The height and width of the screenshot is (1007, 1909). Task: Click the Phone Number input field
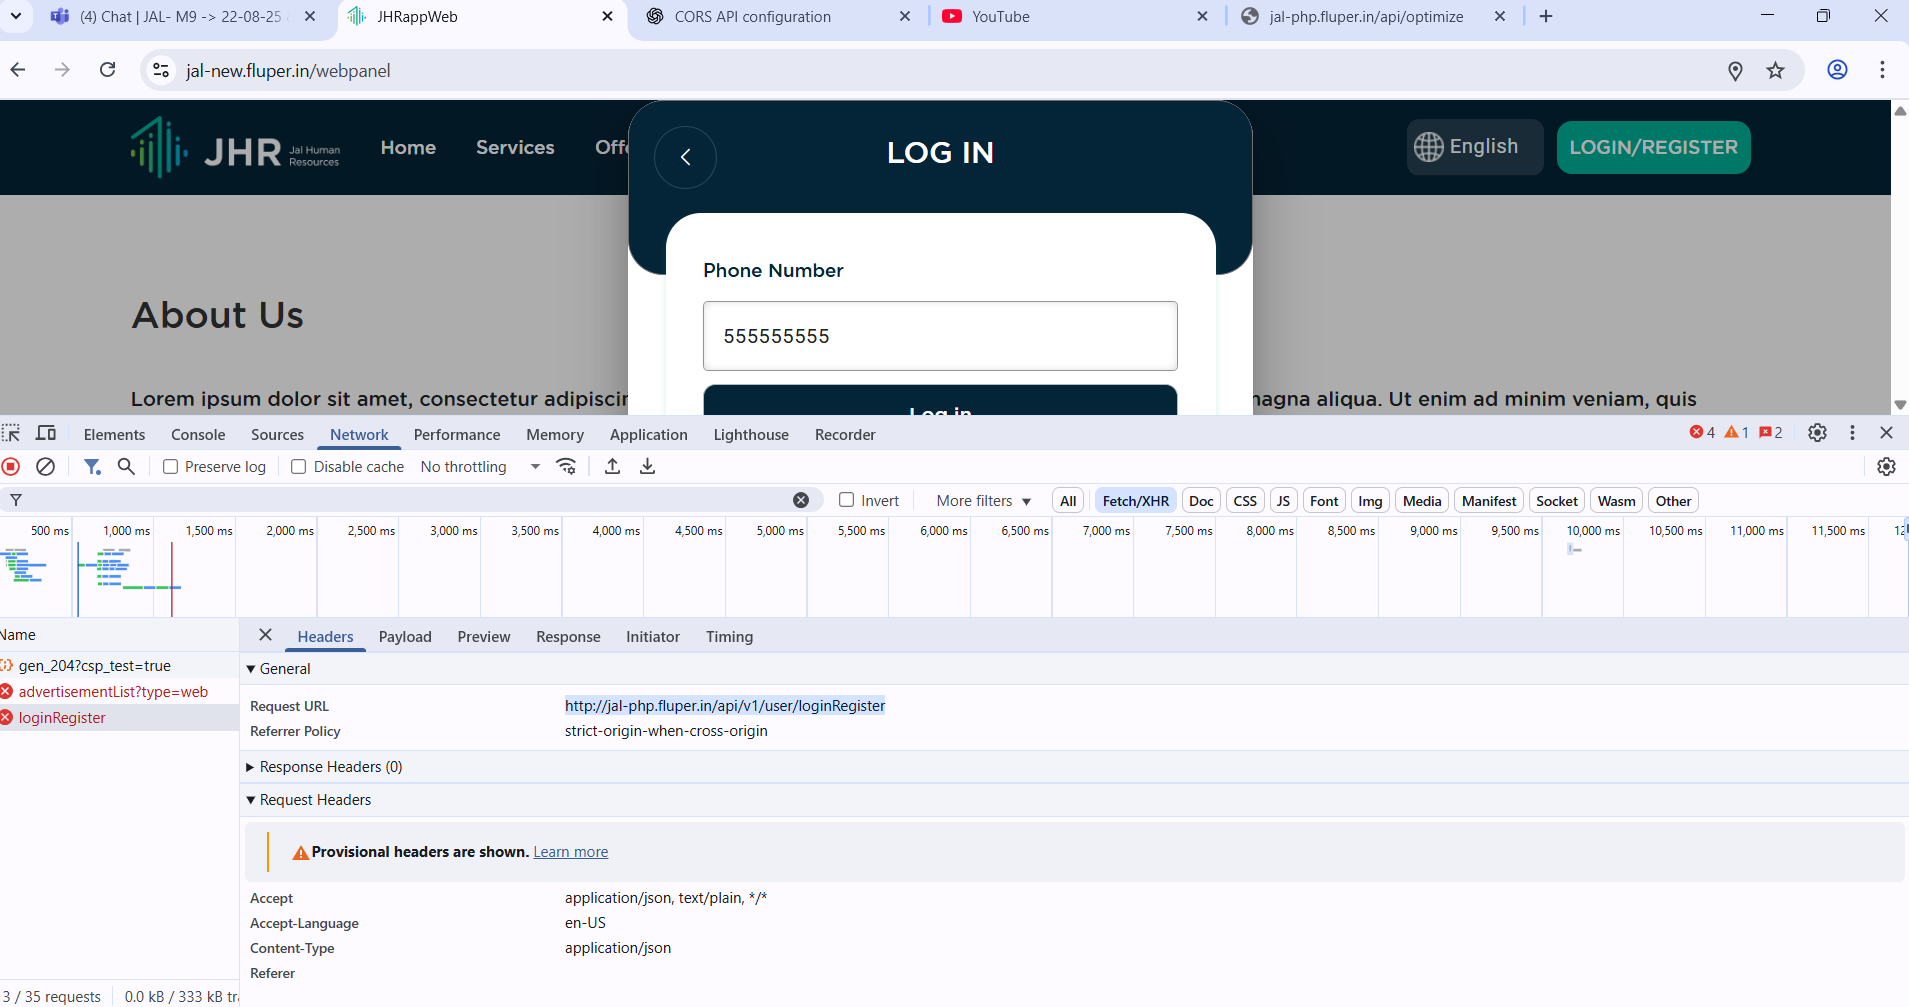coord(940,336)
